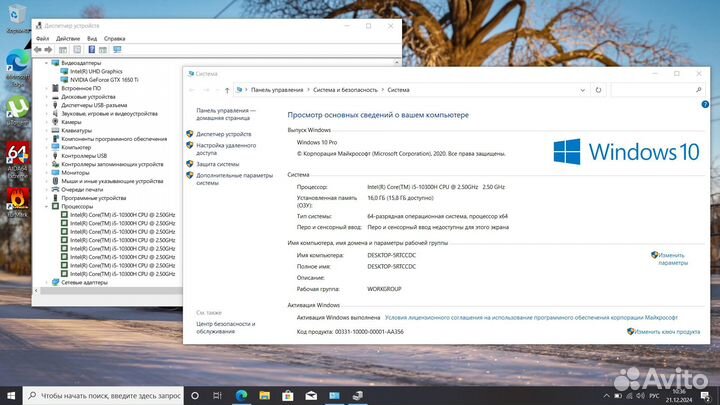Click the refresh button next to address bar
The width and height of the screenshot is (720, 405).
tap(598, 90)
